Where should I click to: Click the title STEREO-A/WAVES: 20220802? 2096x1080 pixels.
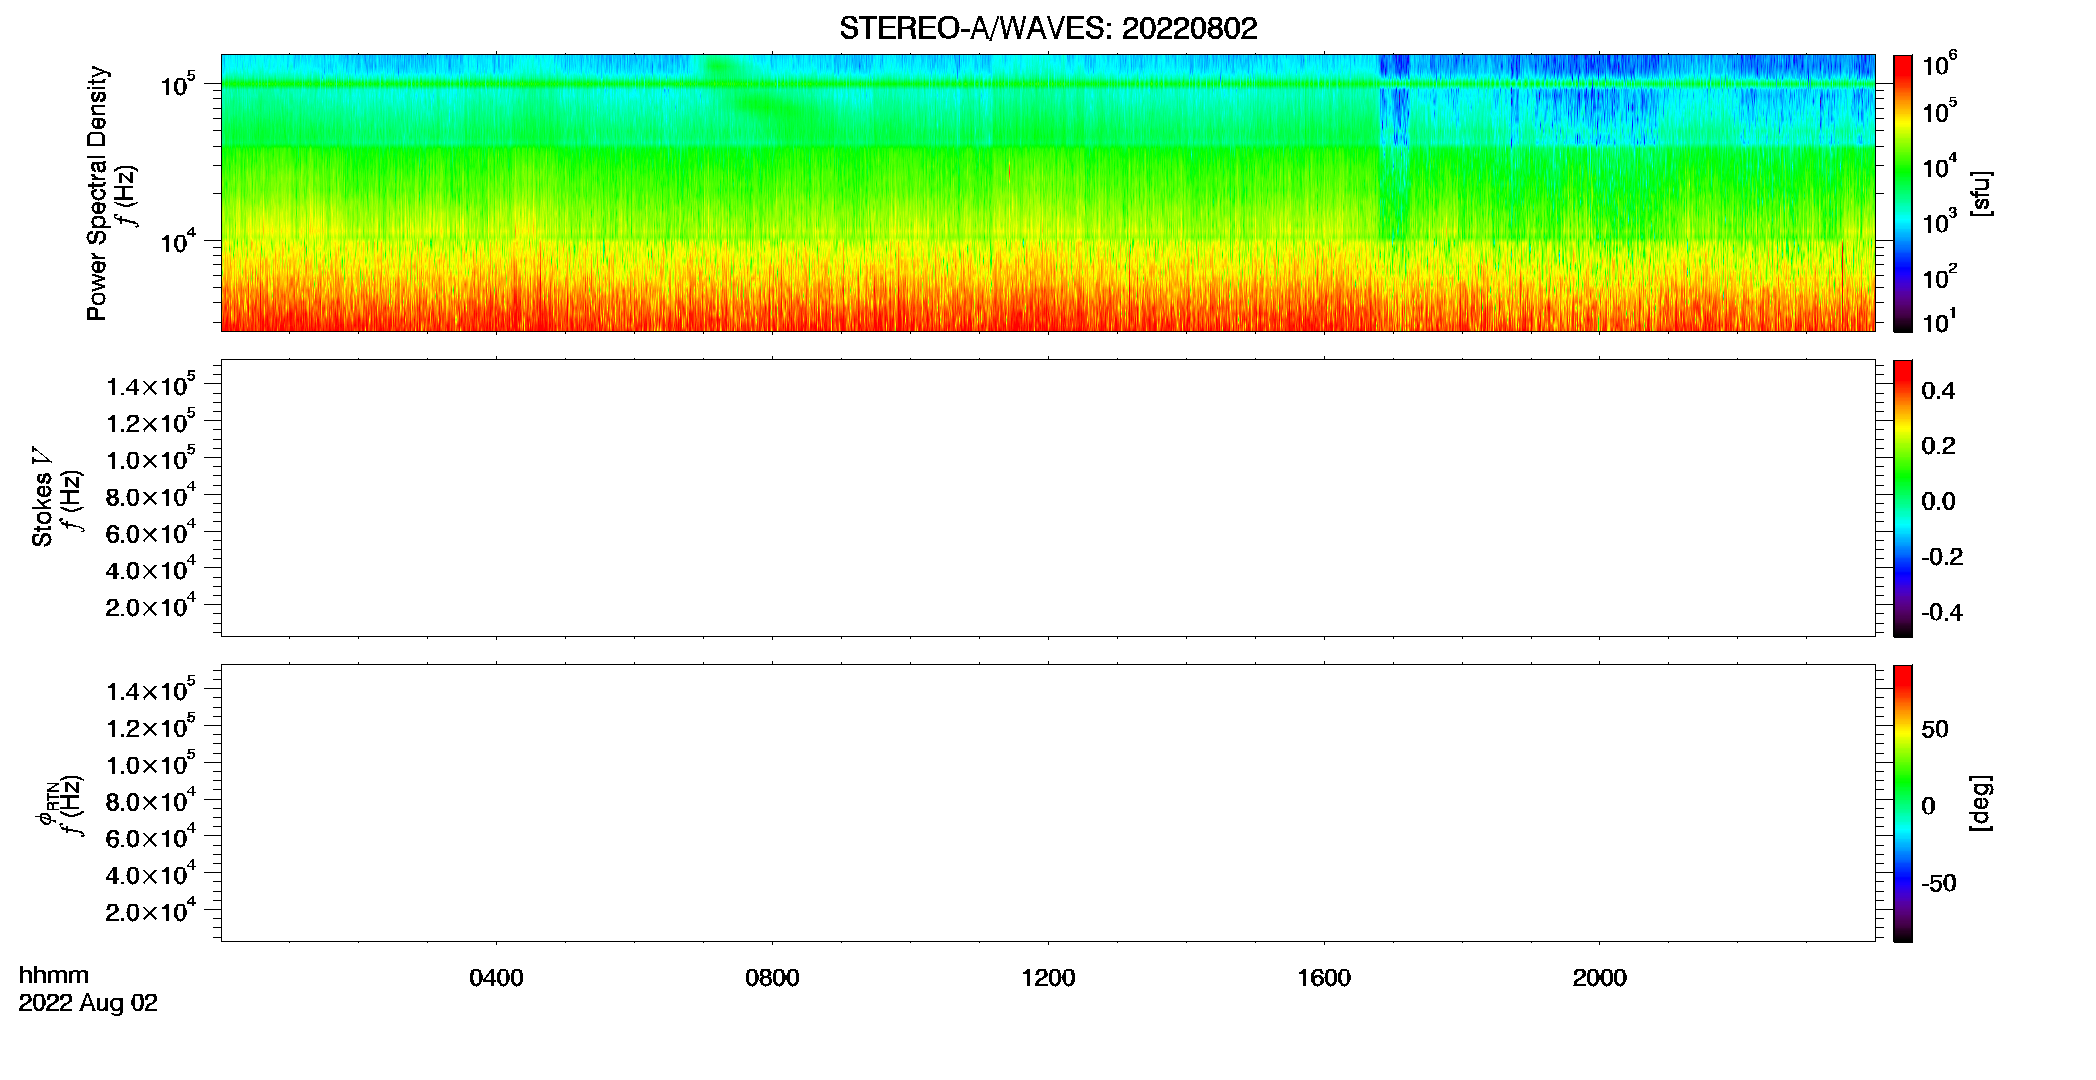[x=1048, y=29]
